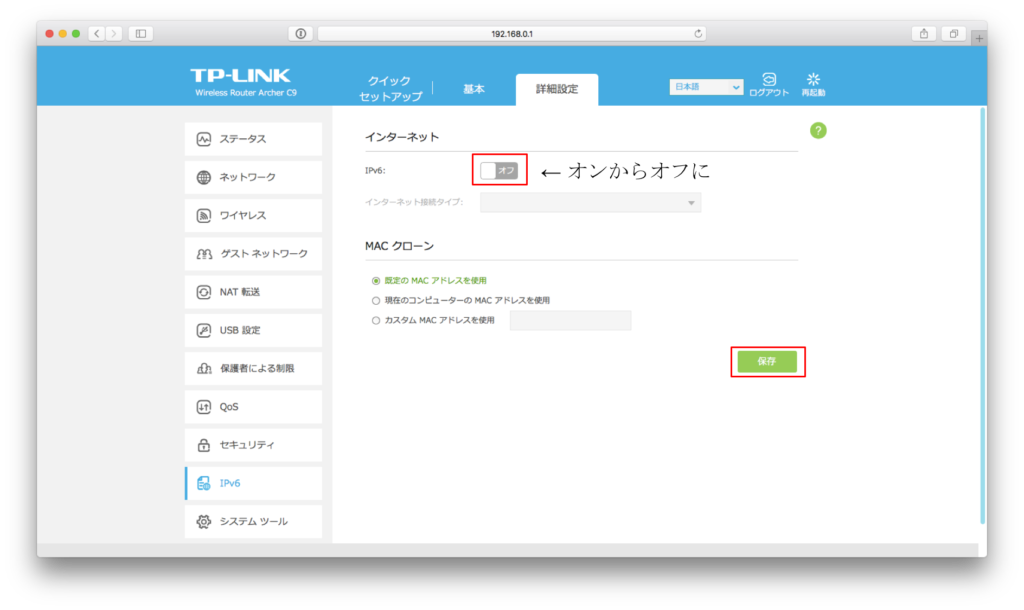Click the page vertical scrollbar

point(982,315)
